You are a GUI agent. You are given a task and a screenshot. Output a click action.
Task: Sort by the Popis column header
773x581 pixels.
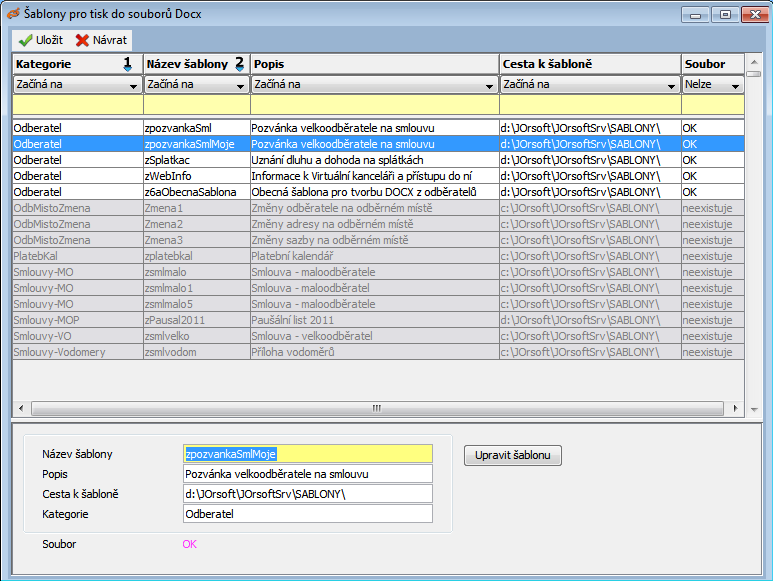(374, 64)
